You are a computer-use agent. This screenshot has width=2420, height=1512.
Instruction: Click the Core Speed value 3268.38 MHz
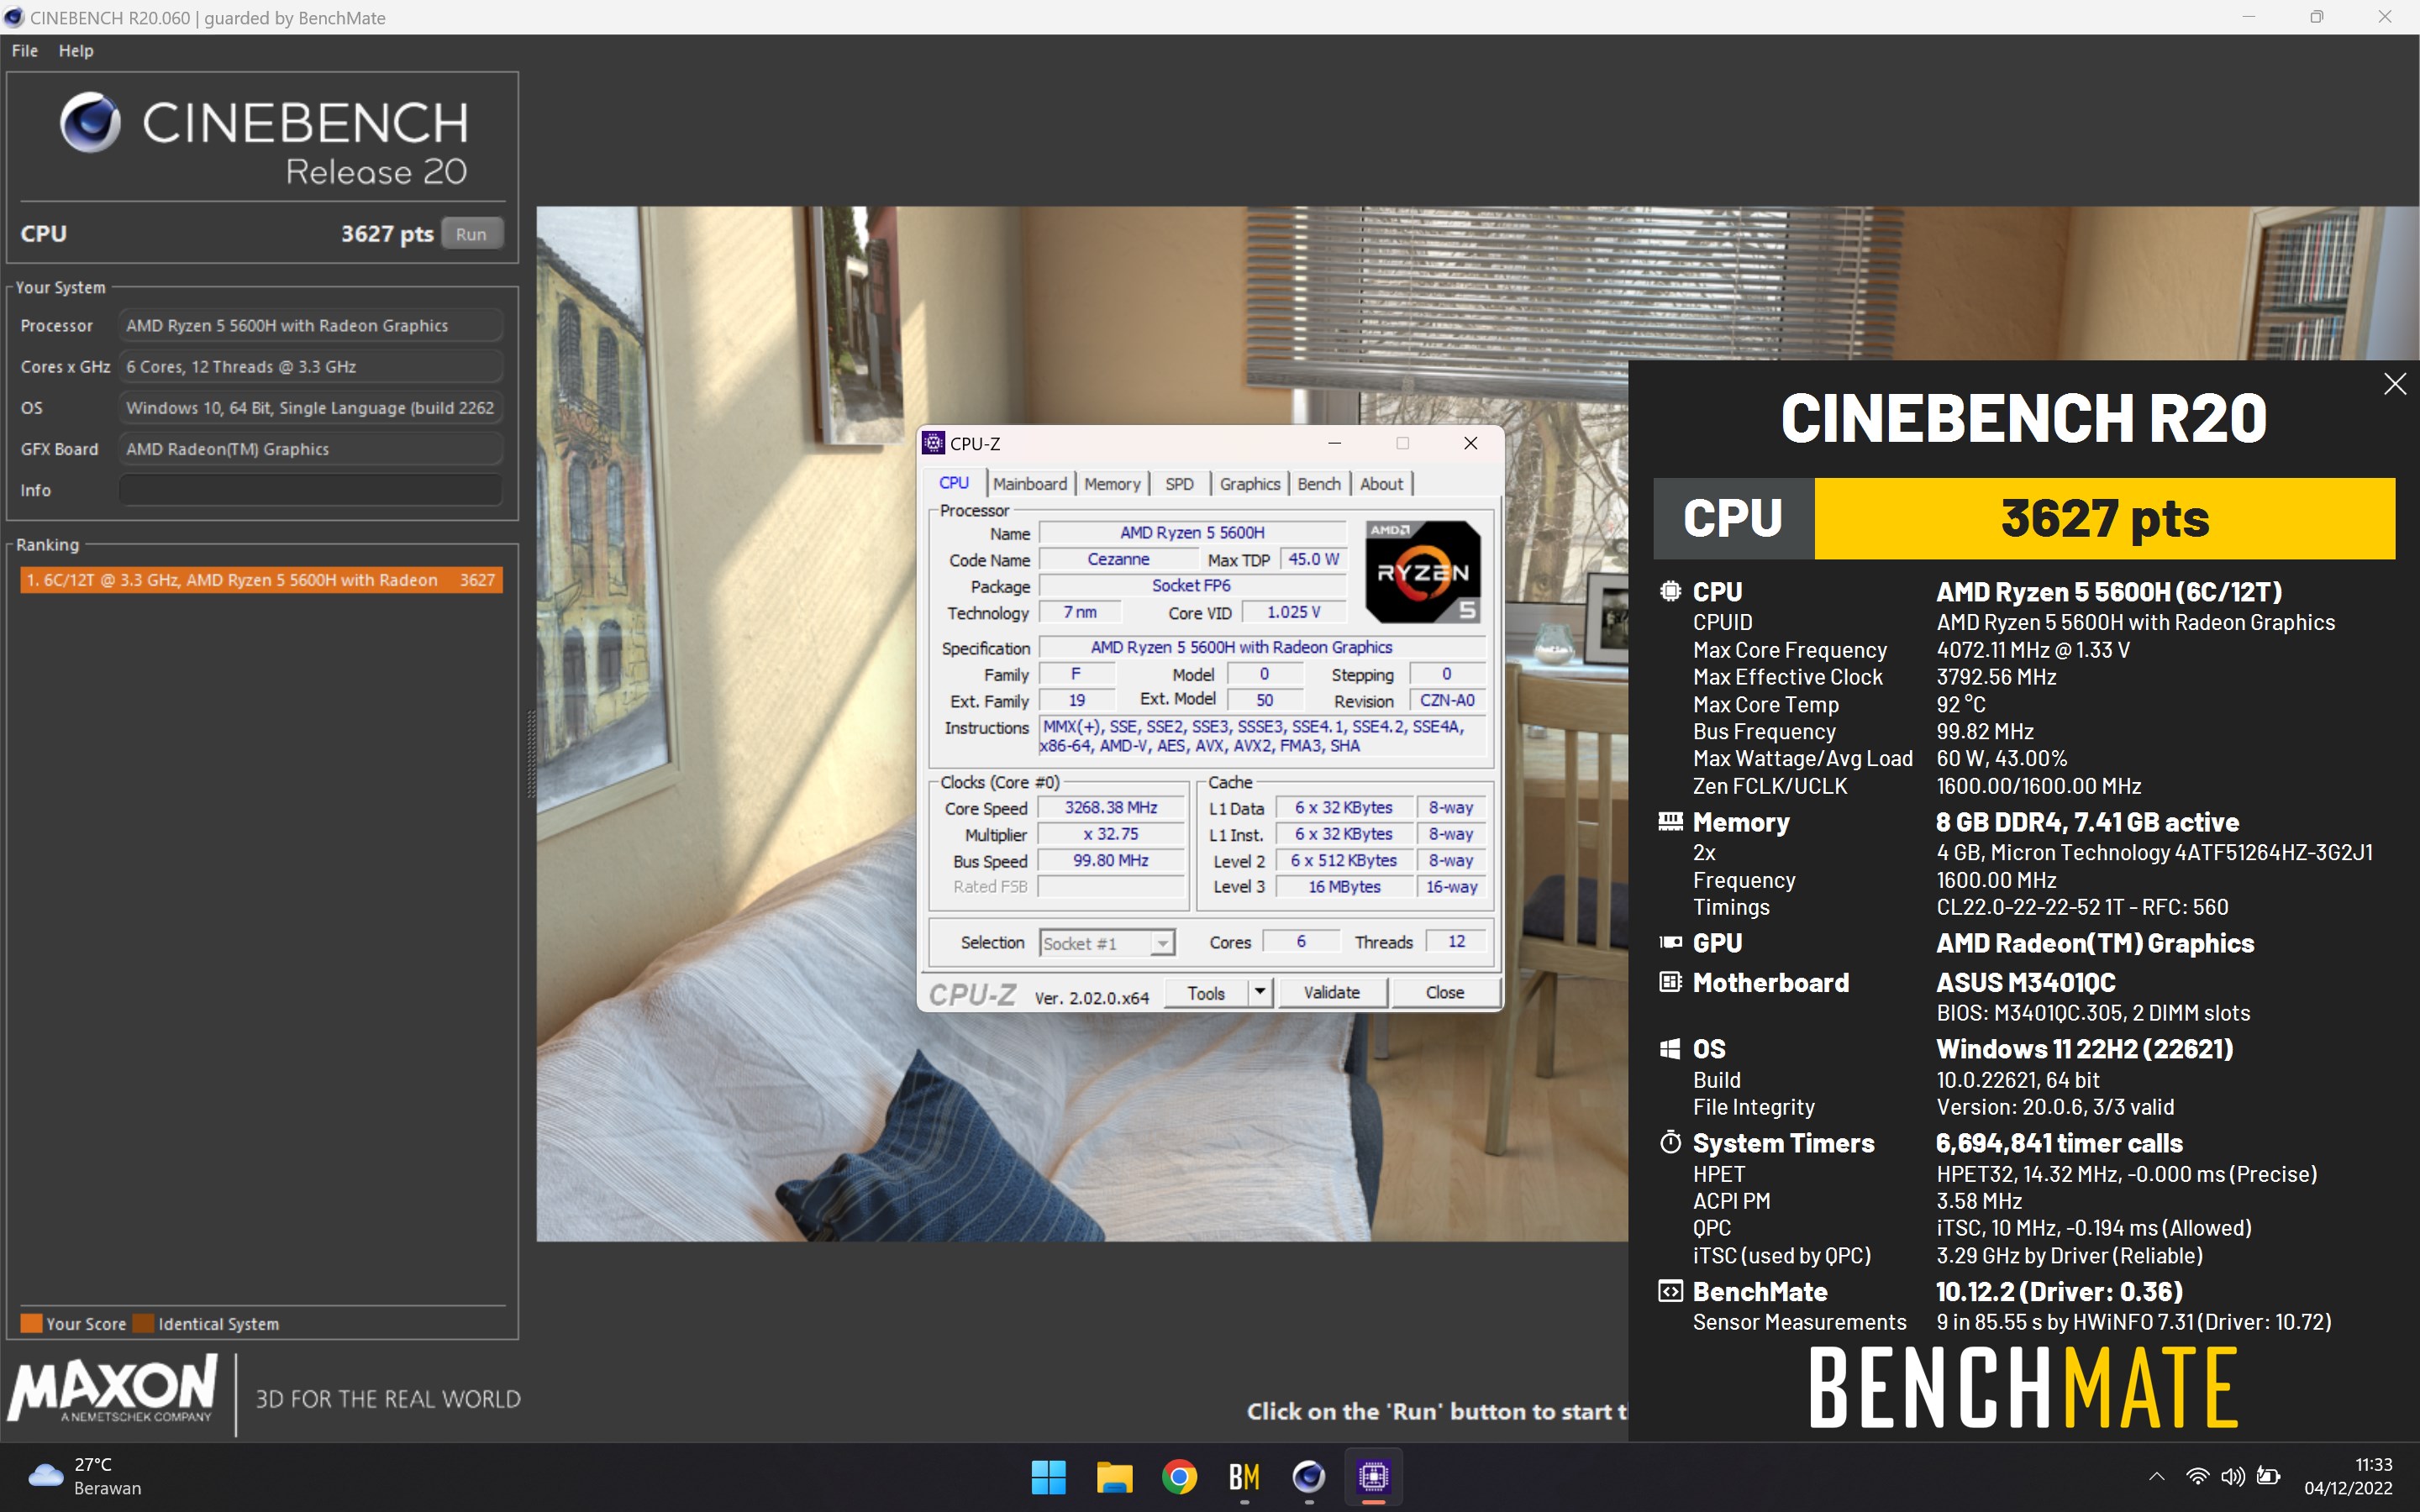tap(1110, 808)
